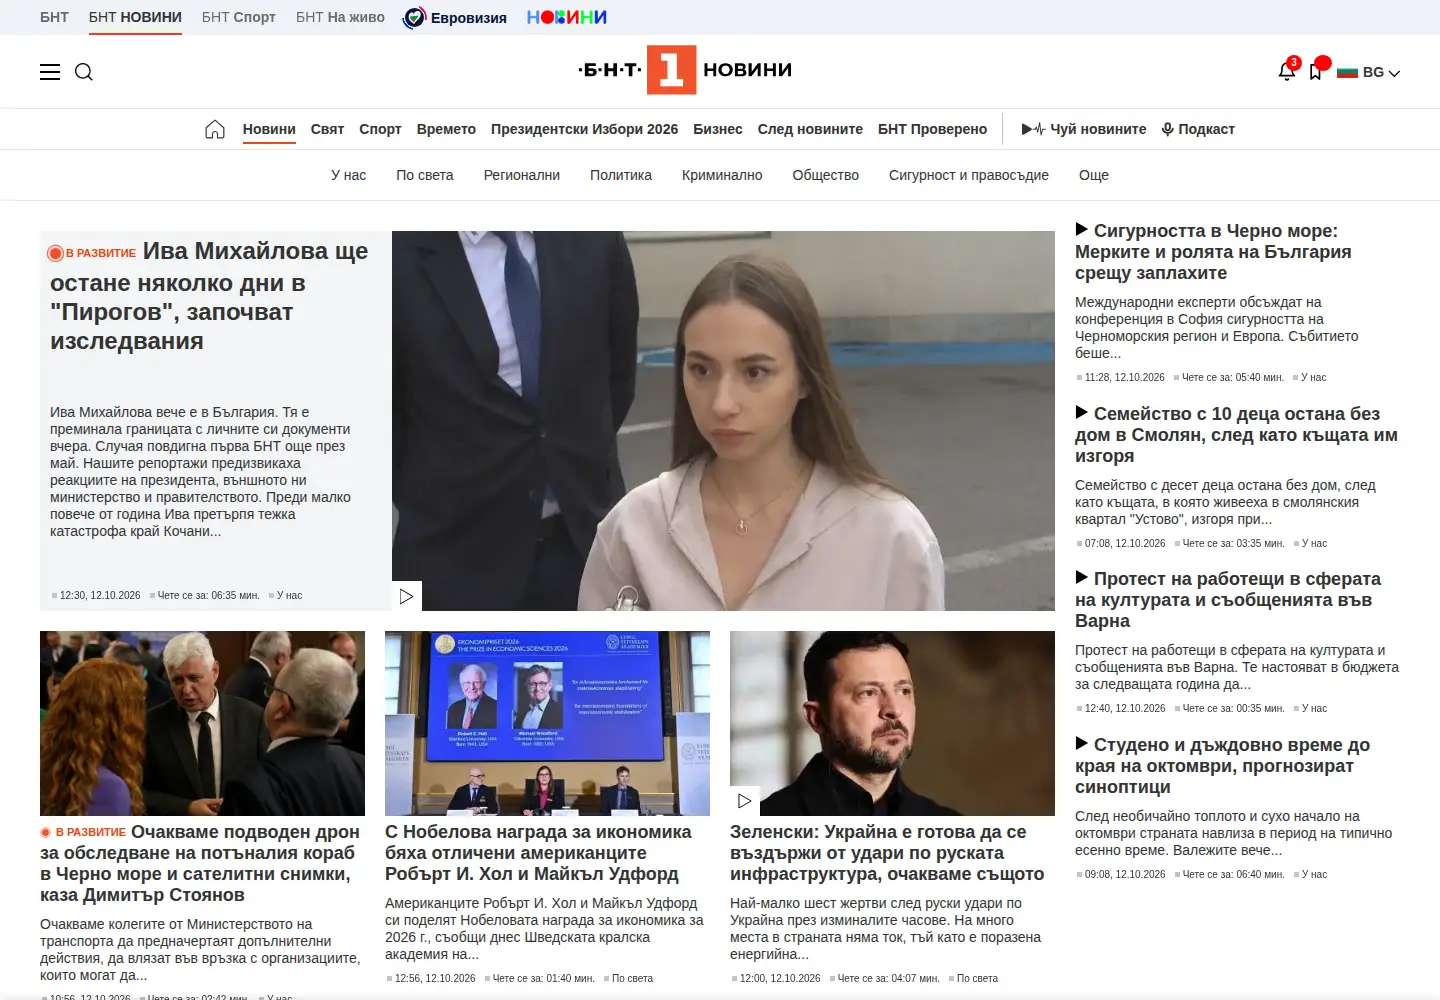
Task: Open БНТ Проверено menu item
Action: coord(932,129)
